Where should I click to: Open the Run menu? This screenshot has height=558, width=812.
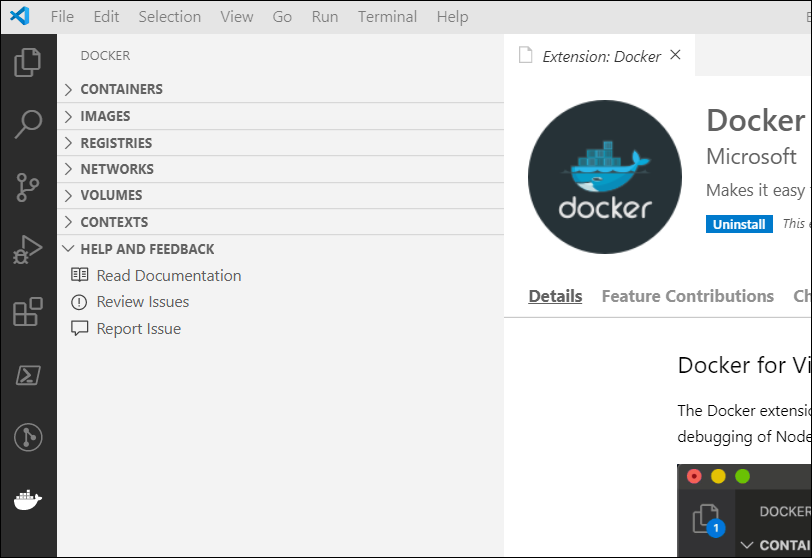point(325,17)
